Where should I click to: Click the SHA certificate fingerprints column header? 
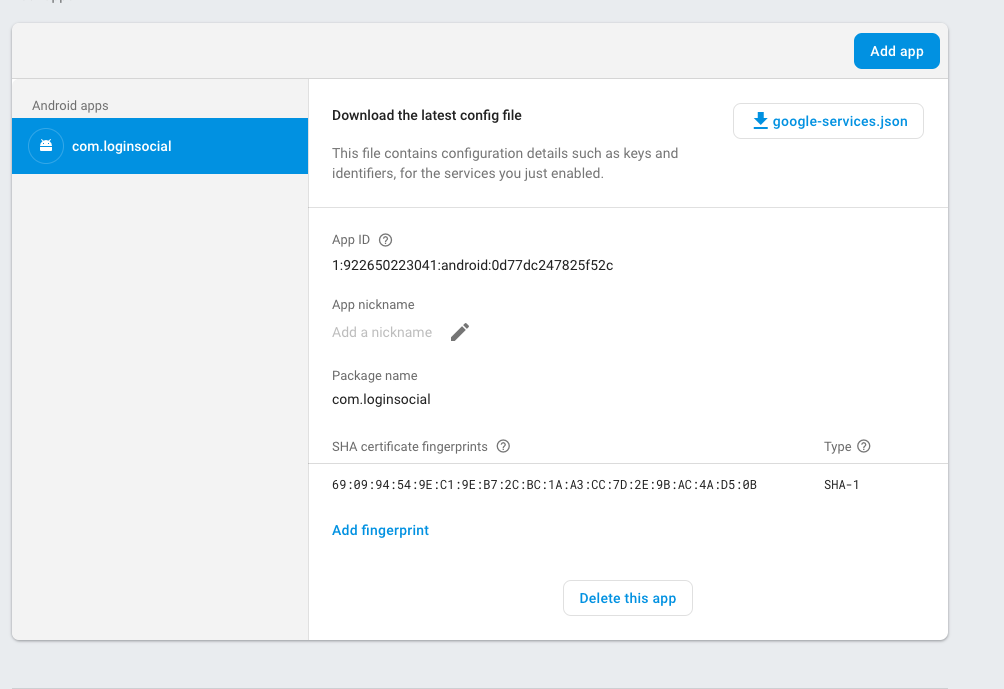(x=411, y=446)
